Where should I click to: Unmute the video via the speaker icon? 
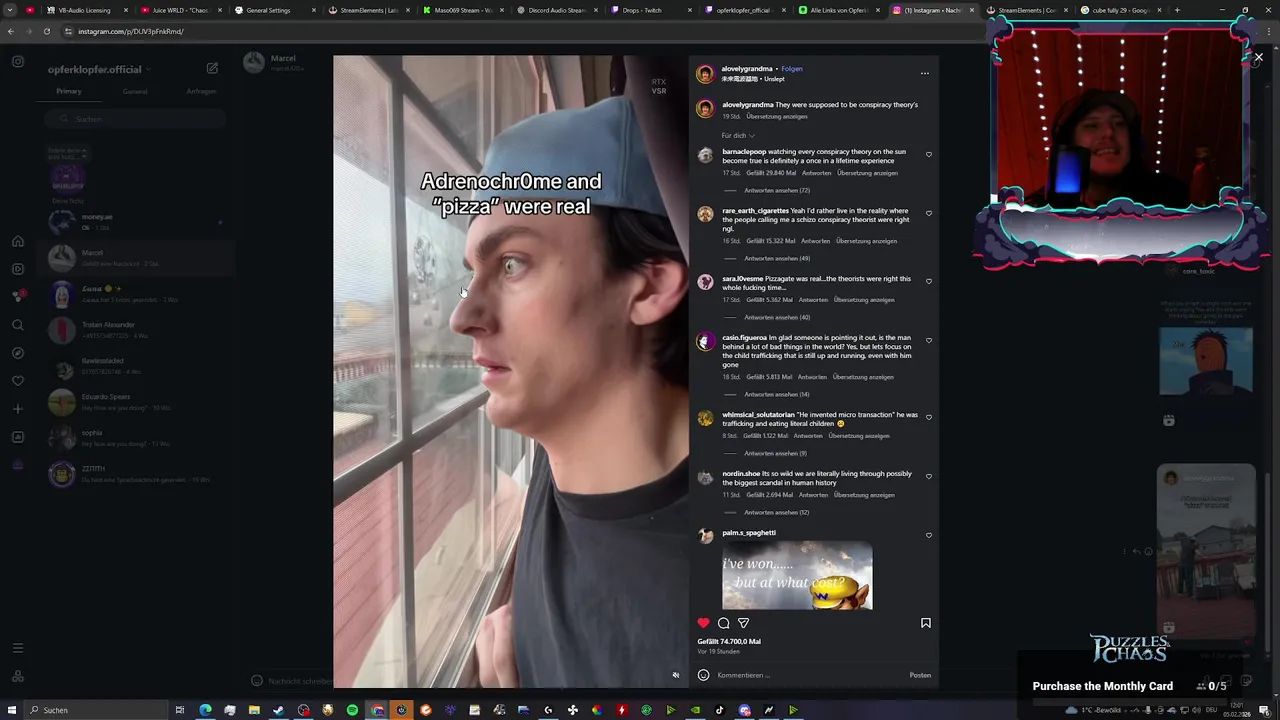(x=675, y=675)
